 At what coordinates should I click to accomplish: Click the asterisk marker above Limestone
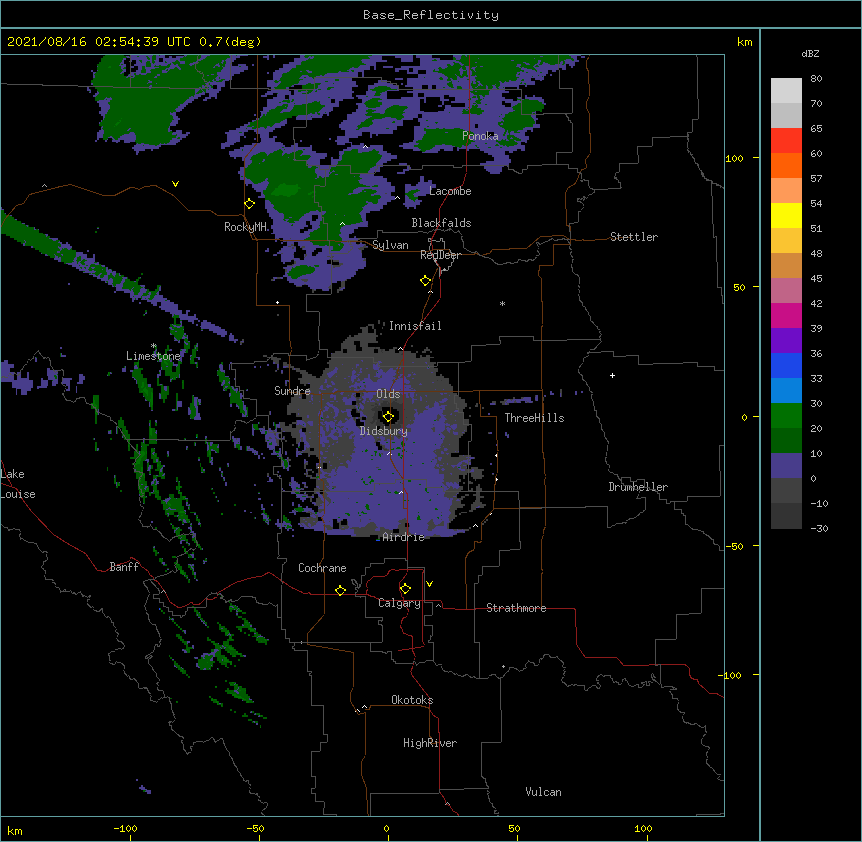(153, 346)
